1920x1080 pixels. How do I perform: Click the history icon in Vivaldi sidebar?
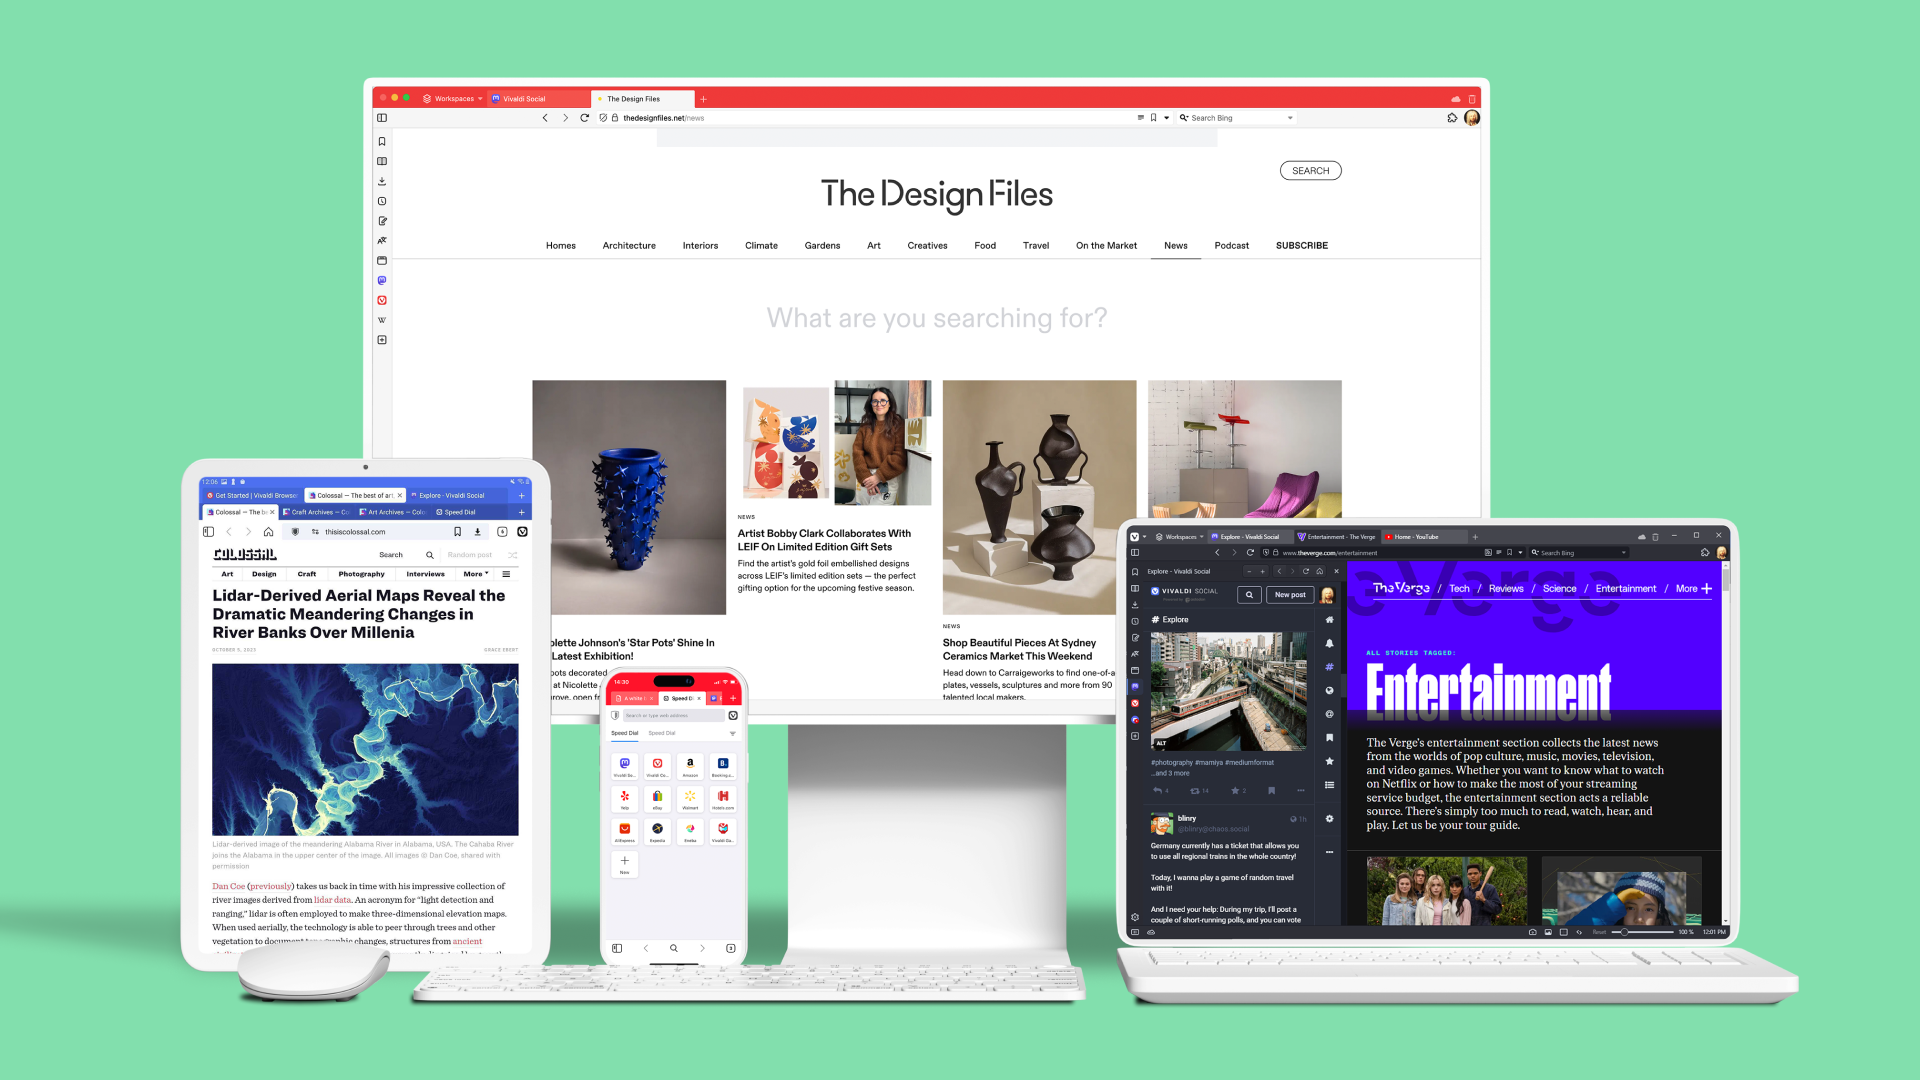tap(382, 199)
